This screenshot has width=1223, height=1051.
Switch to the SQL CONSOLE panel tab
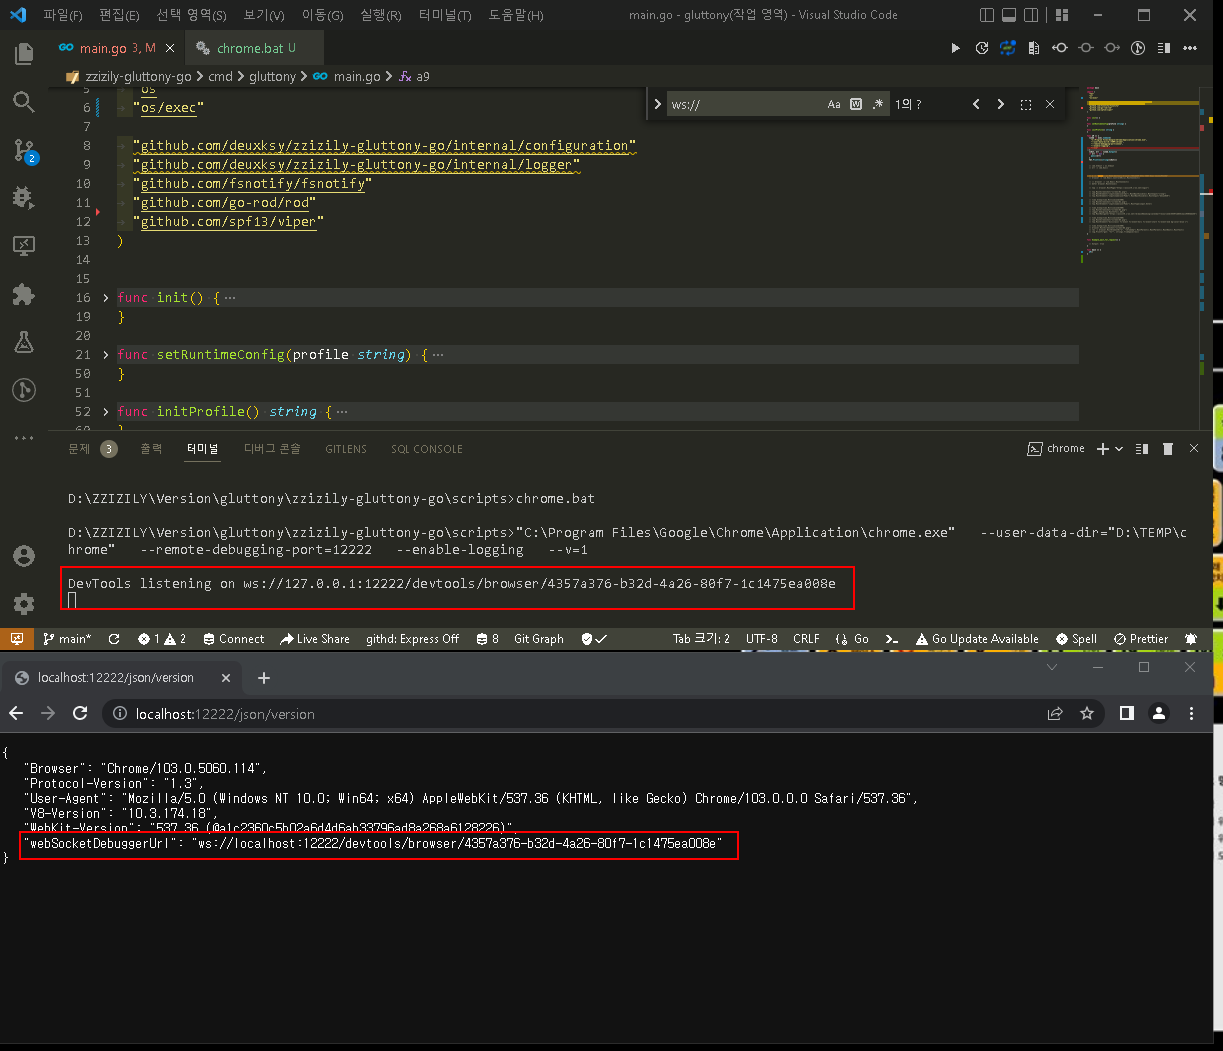[426, 449]
